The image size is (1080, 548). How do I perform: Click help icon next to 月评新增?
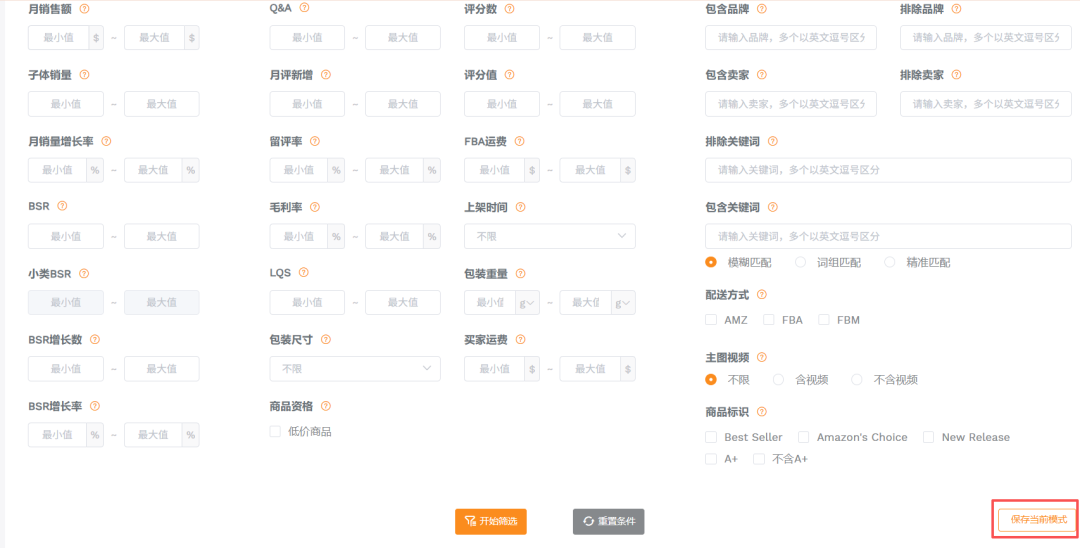coord(326,74)
